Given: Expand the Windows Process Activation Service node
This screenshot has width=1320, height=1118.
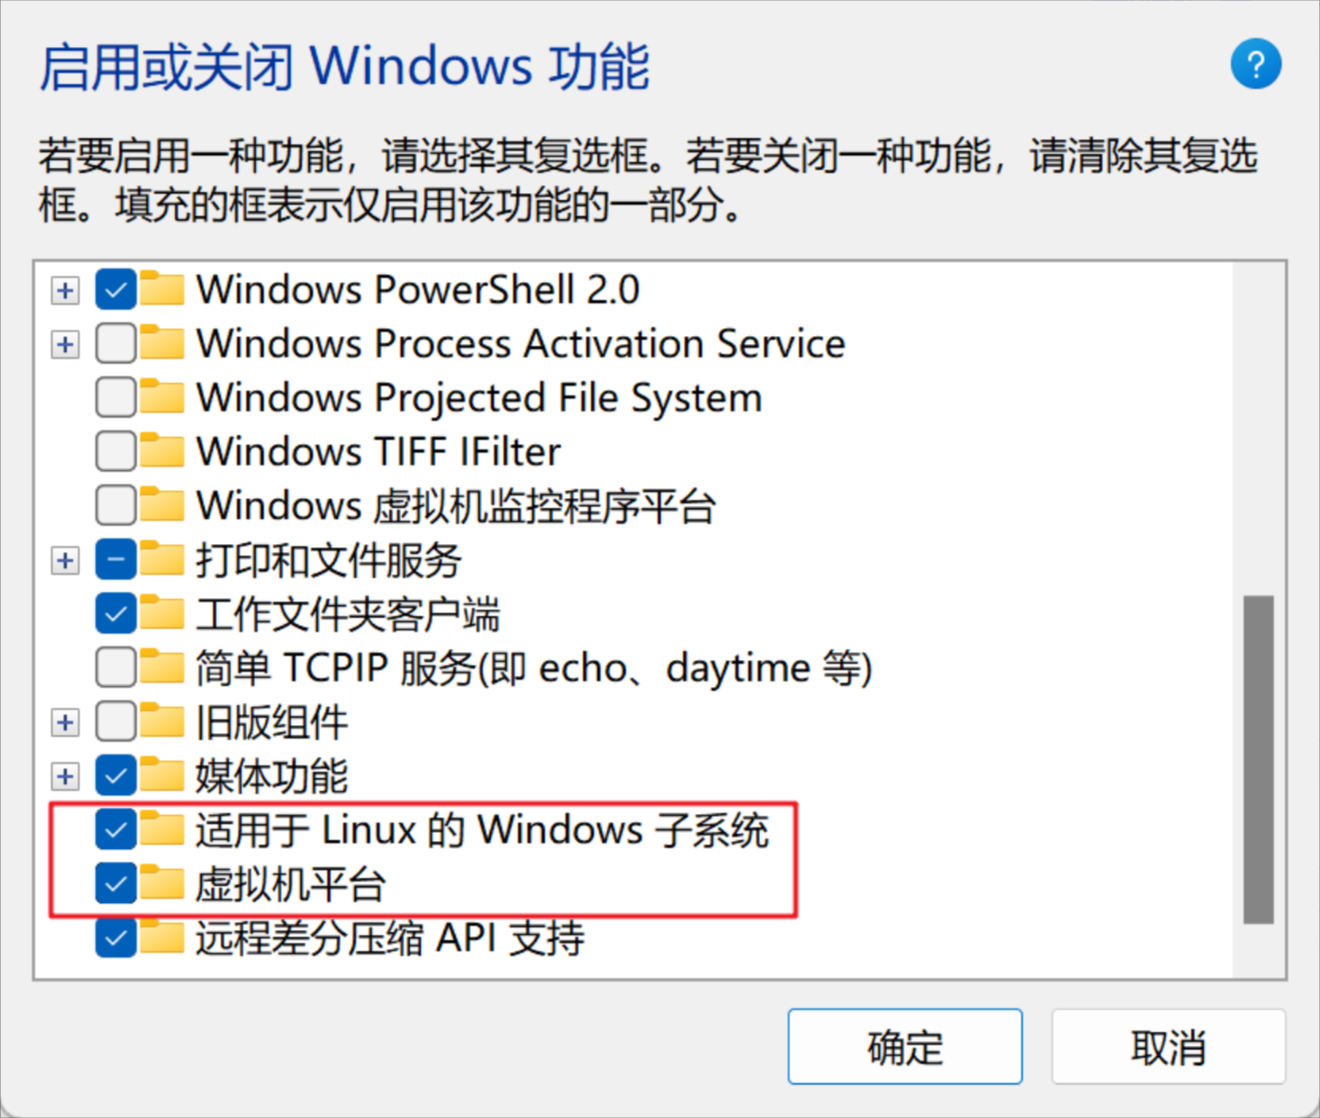Looking at the screenshot, I should [65, 344].
